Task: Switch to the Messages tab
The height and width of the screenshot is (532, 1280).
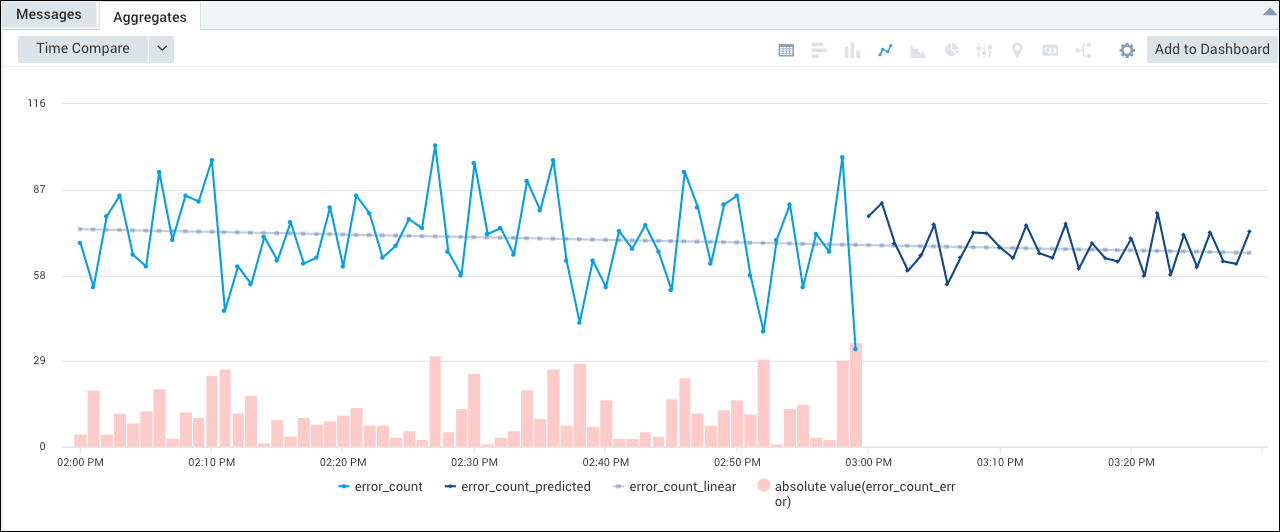Action: pos(49,15)
